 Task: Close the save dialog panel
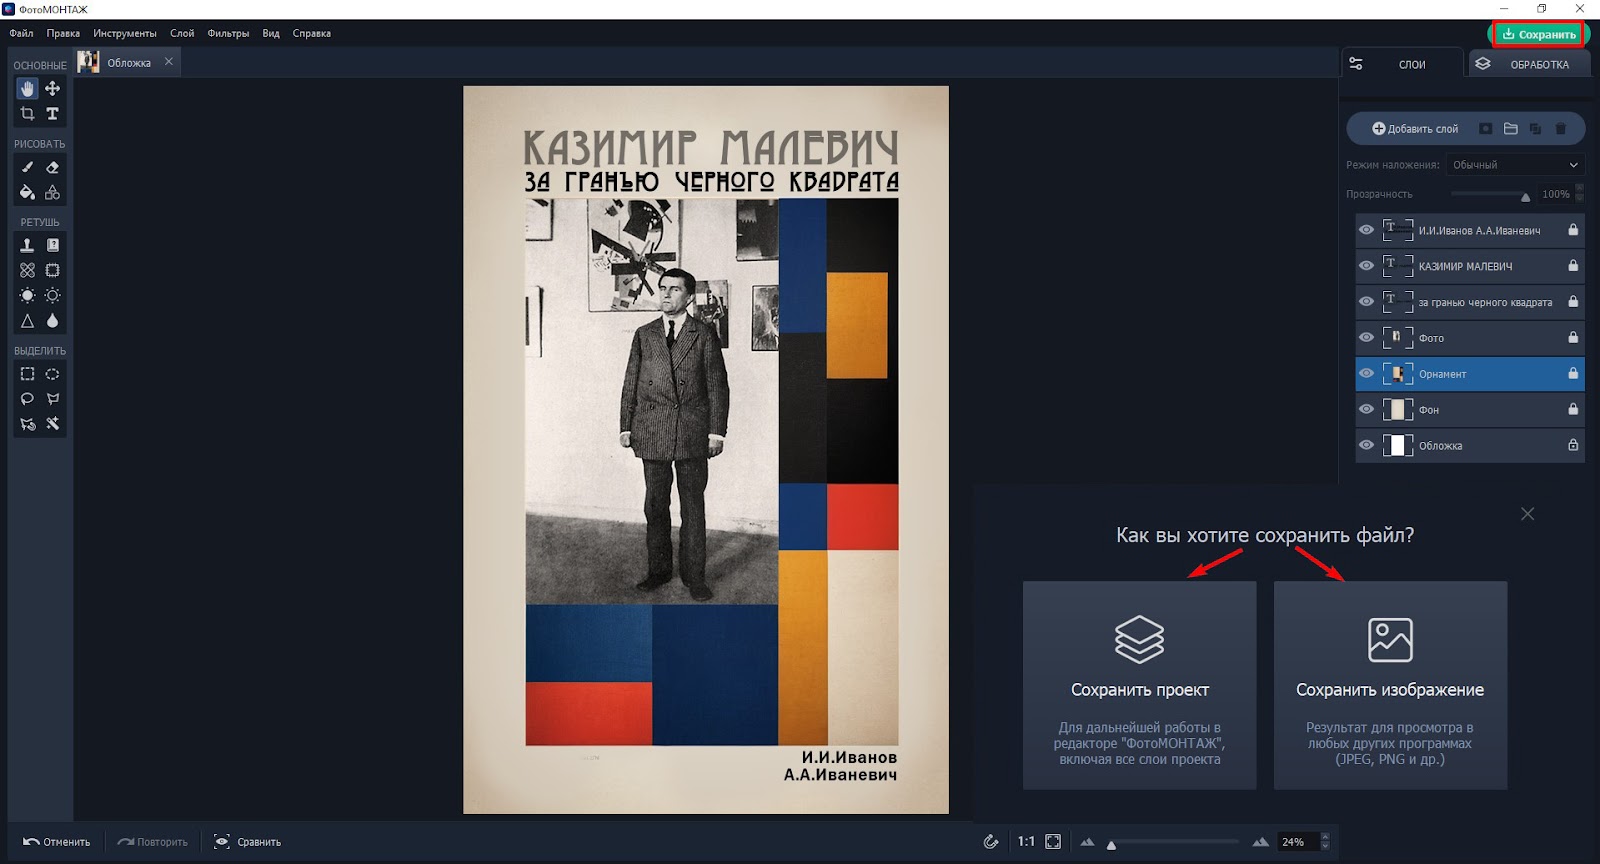pos(1527,514)
